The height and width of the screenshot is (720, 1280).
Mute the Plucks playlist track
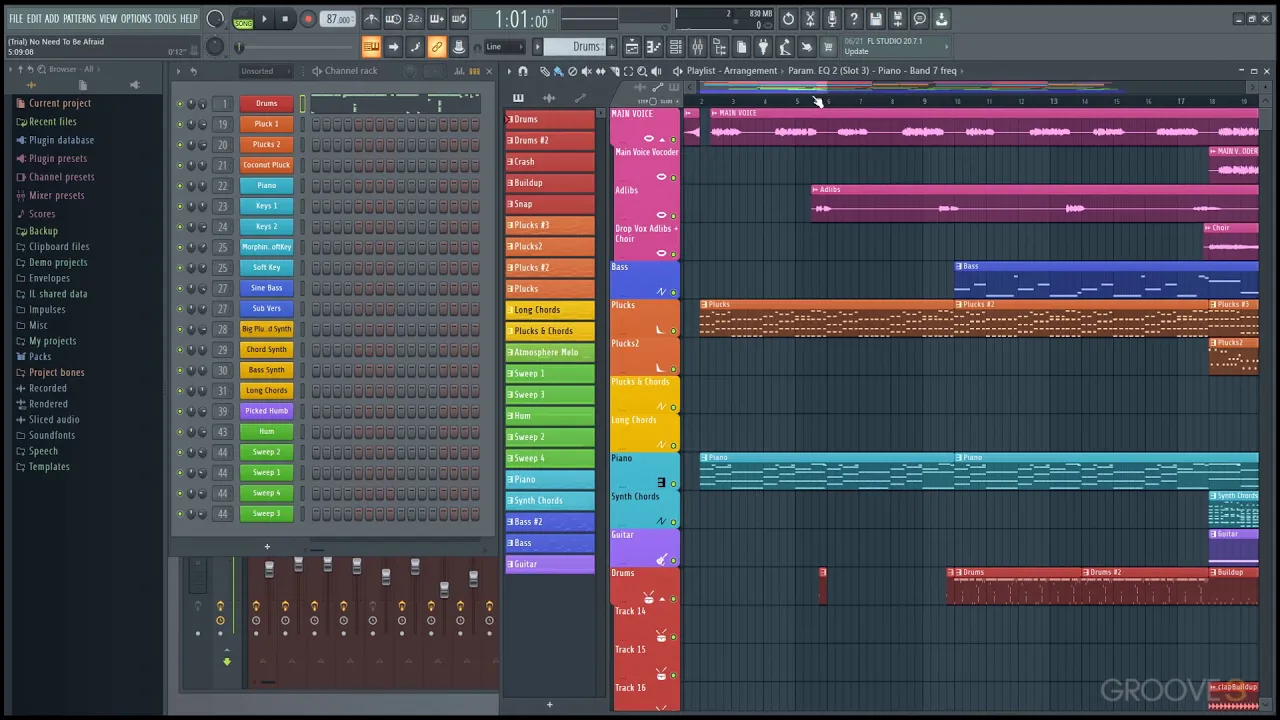(x=673, y=331)
